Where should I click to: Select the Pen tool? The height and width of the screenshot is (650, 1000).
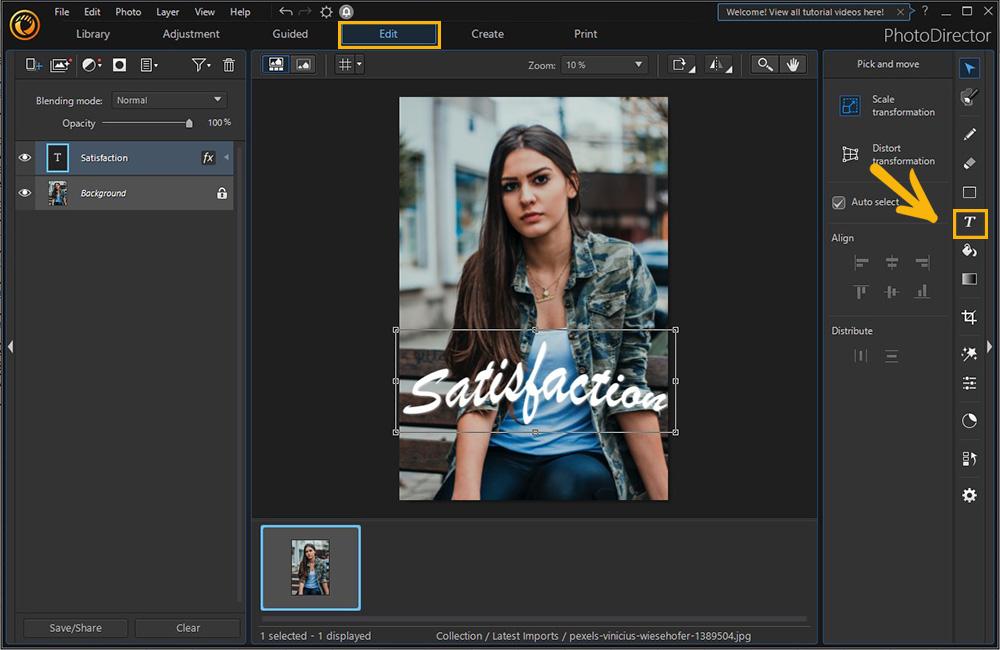coord(969,134)
